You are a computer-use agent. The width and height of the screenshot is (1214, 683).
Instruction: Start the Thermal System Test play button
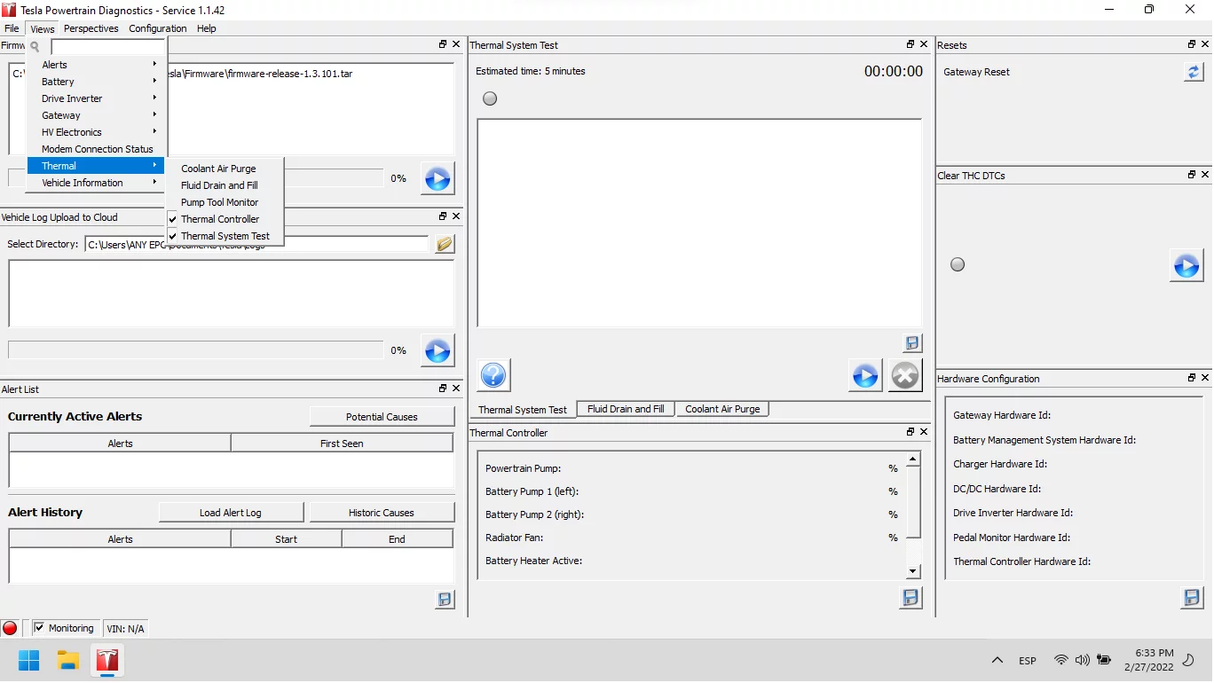(865, 376)
